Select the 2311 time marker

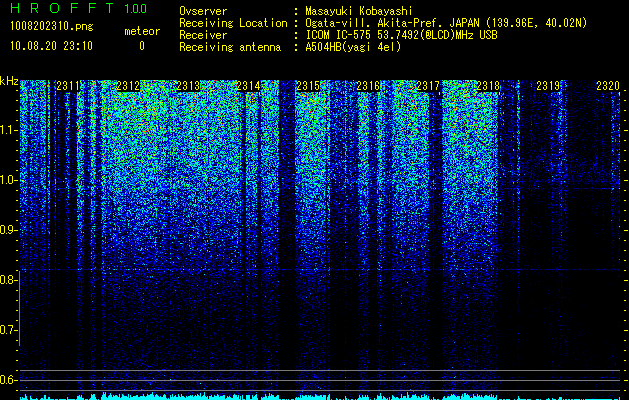point(68,86)
